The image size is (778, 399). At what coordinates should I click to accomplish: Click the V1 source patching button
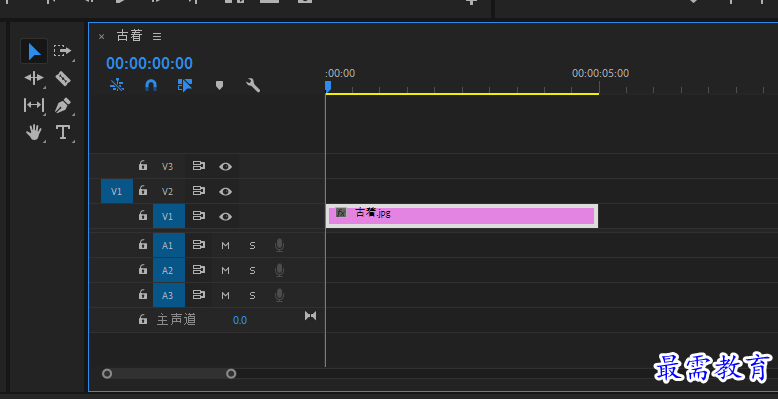(x=117, y=191)
